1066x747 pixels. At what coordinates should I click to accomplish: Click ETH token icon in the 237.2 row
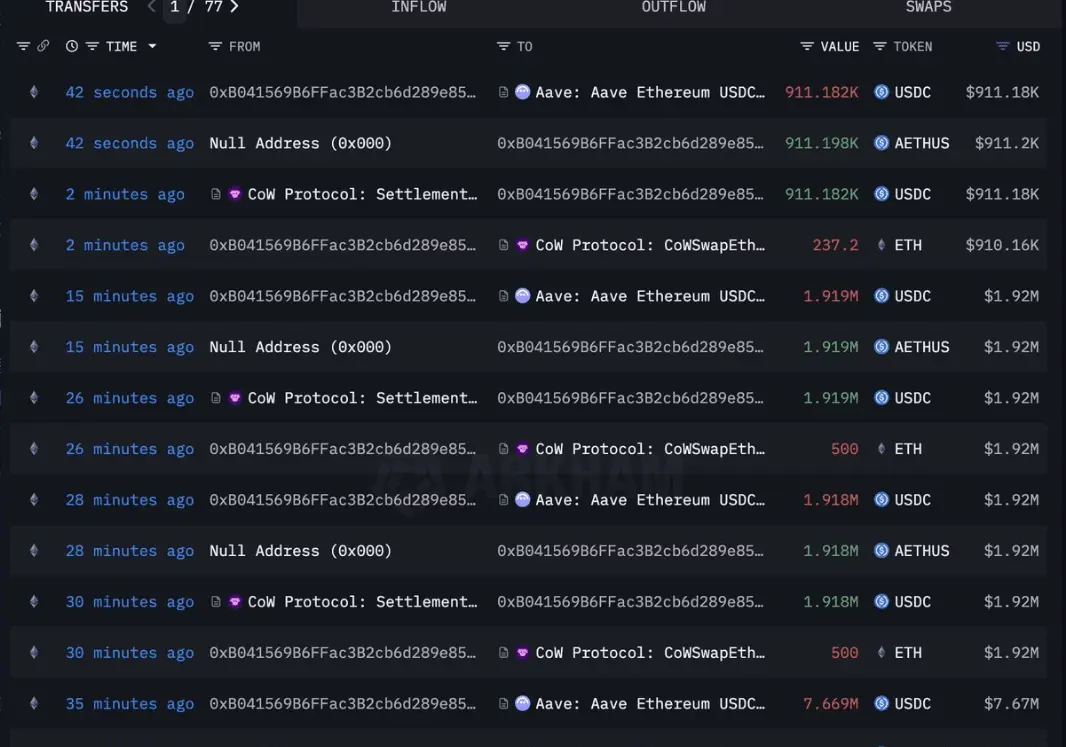tap(881, 245)
